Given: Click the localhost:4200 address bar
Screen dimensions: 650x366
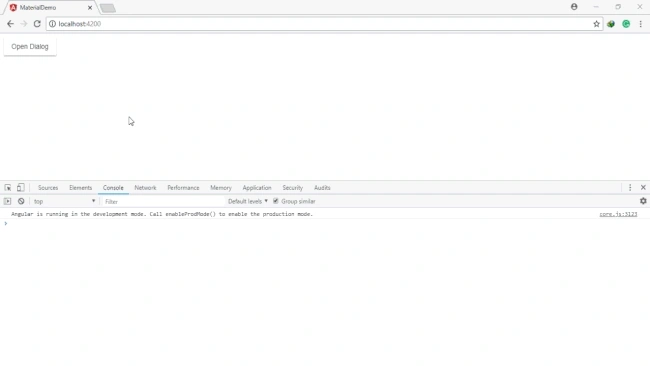Looking at the screenshot, I should (x=323, y=24).
